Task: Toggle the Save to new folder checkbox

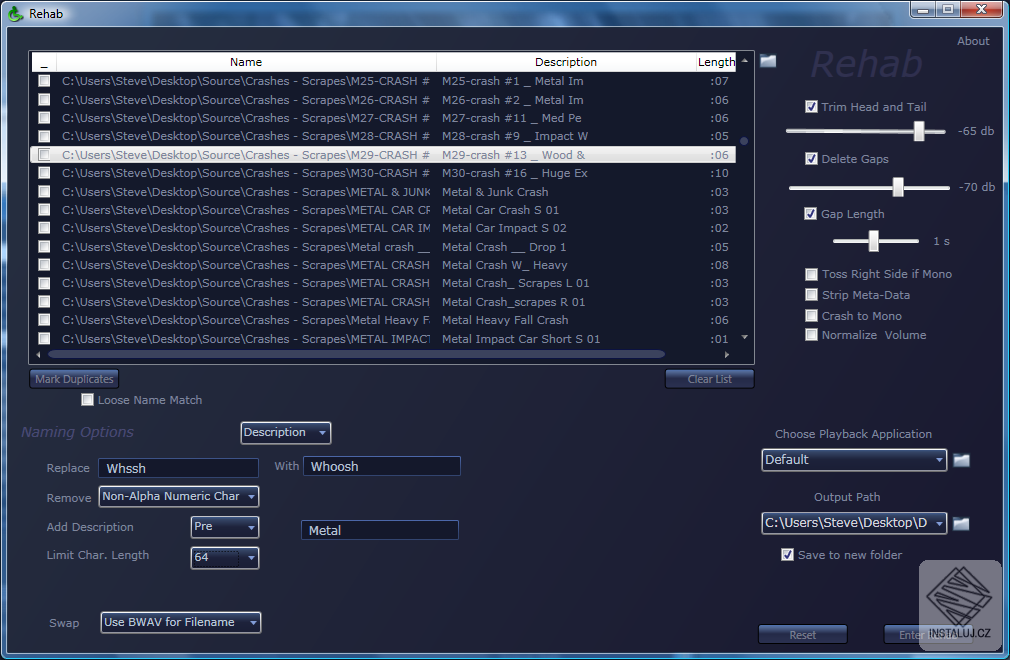Action: 787,555
